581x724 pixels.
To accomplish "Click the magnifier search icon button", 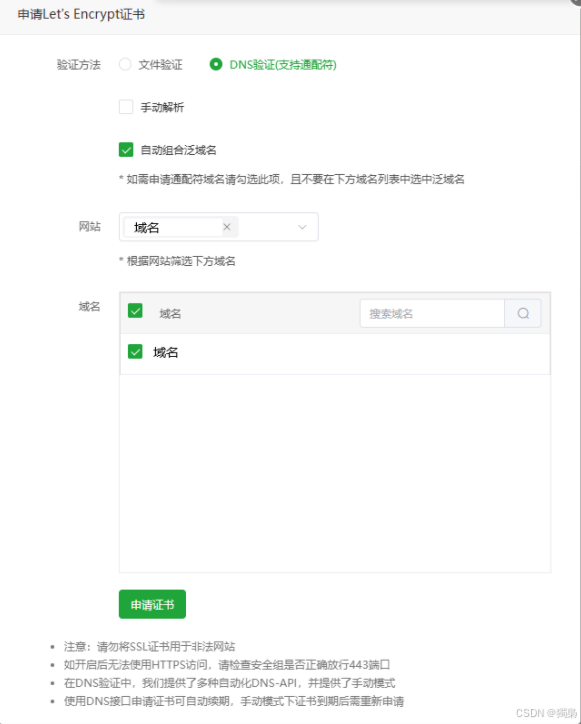I will coord(523,314).
